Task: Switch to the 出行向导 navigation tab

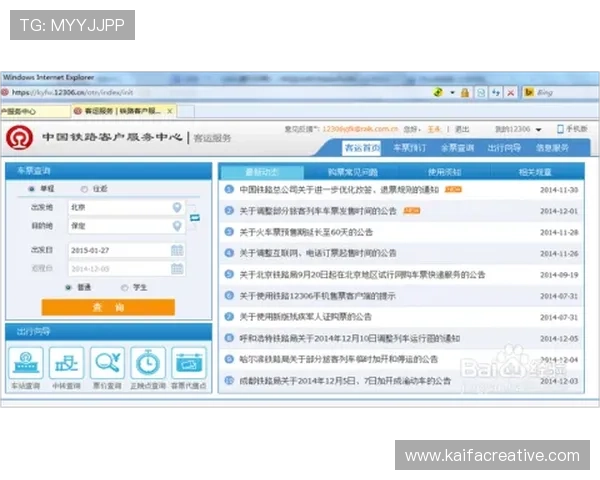Action: 504,148
